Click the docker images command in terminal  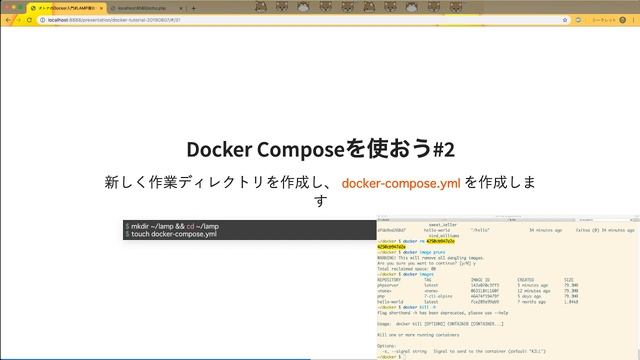click(418, 274)
